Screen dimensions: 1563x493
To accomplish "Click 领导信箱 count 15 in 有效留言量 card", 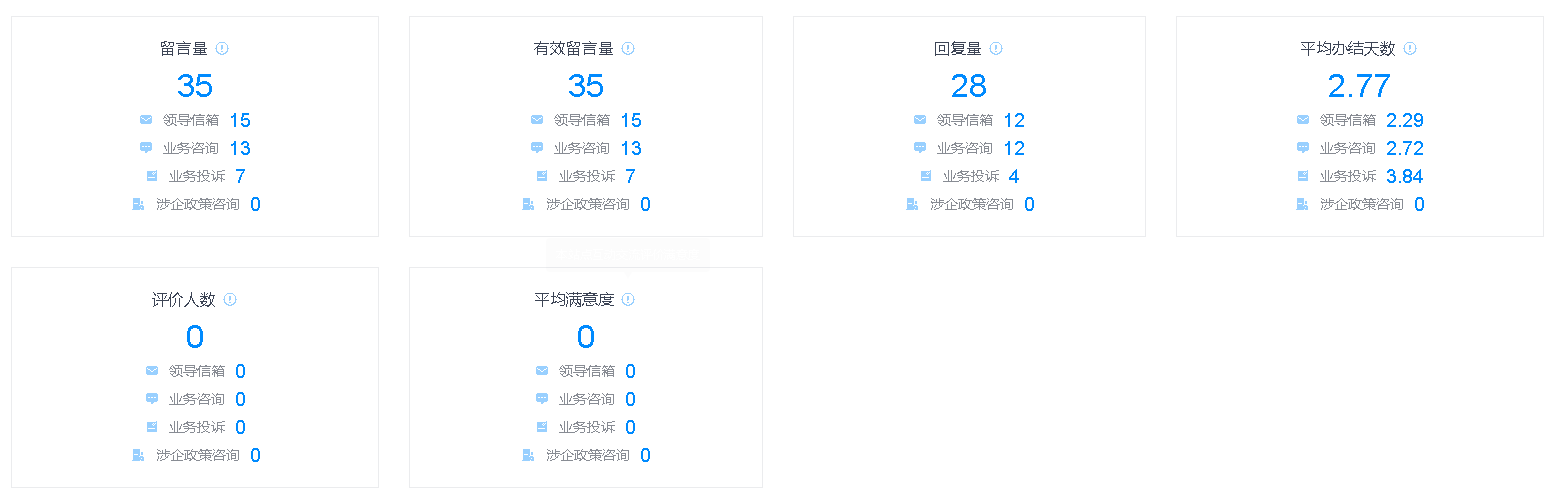I will click(x=631, y=120).
